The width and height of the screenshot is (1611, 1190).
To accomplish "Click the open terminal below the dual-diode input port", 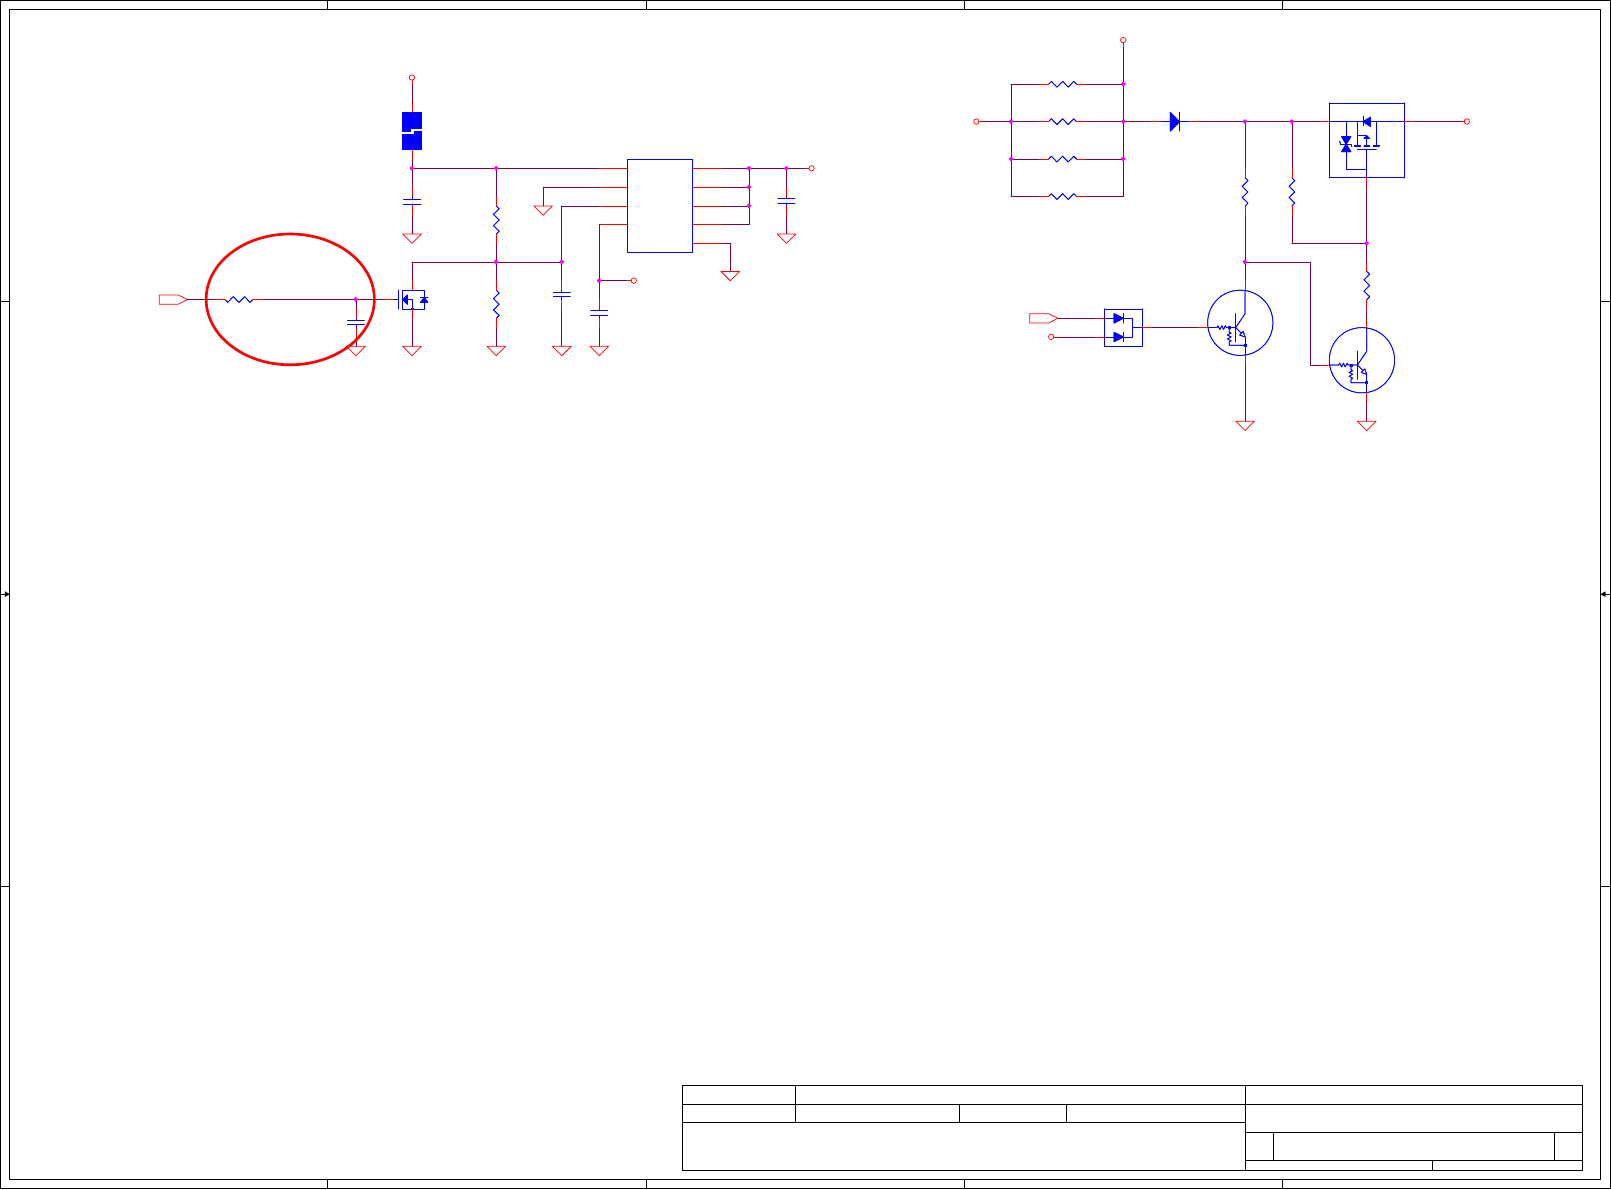I will (1051, 338).
